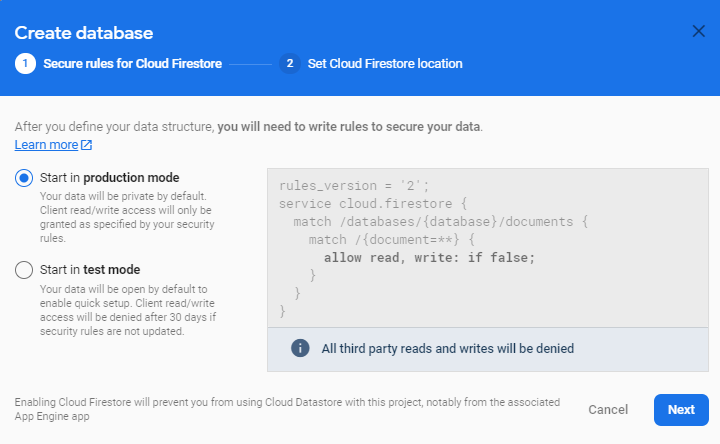The height and width of the screenshot is (444, 720).
Task: Click the "Start in test mode" label
Action: [90, 270]
